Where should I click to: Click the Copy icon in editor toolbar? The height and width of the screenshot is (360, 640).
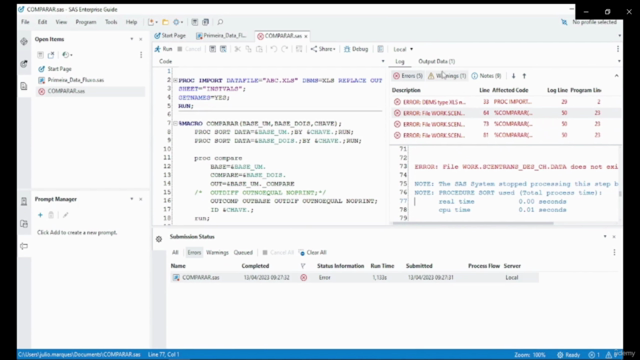pos(248,49)
